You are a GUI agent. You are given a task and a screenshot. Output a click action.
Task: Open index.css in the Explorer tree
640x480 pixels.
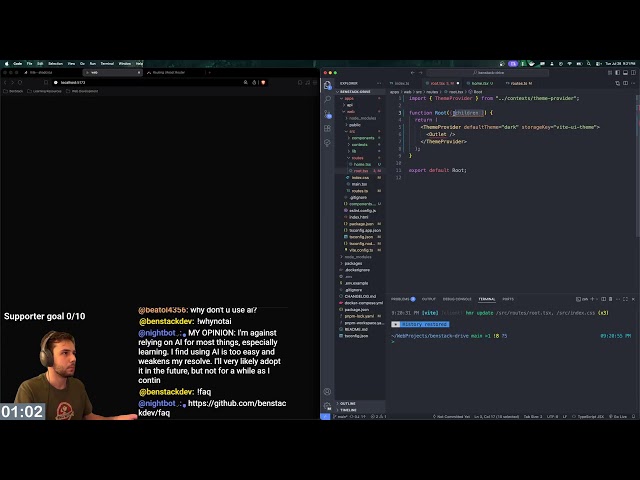pos(360,178)
